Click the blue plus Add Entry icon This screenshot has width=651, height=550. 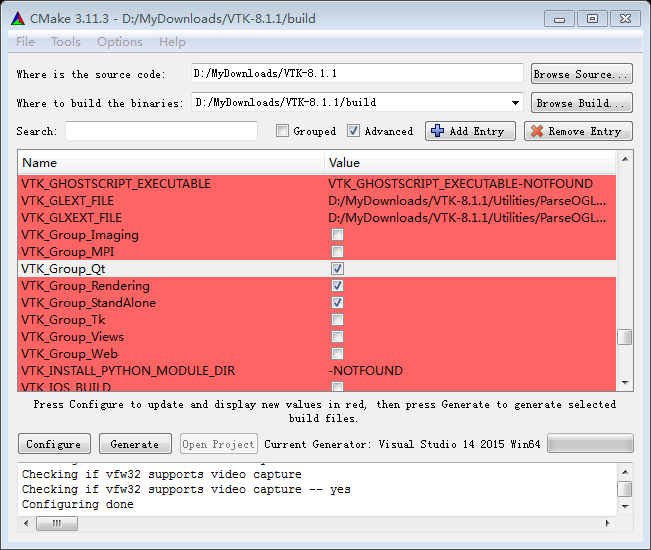tap(437, 131)
